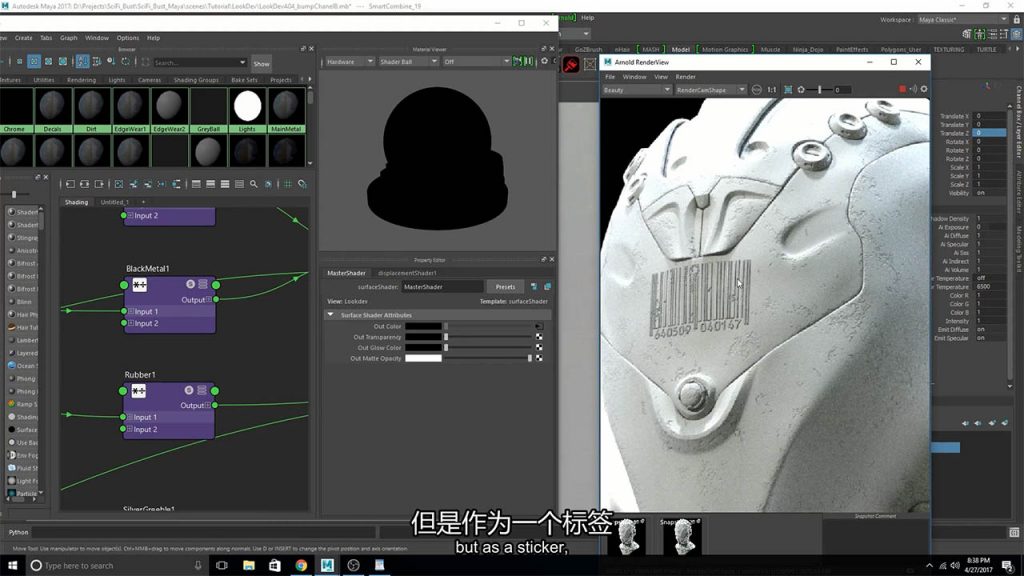The image size is (1024, 576).
Task: Click the BlackMetal1 node swatch icon
Action: [x=140, y=285]
